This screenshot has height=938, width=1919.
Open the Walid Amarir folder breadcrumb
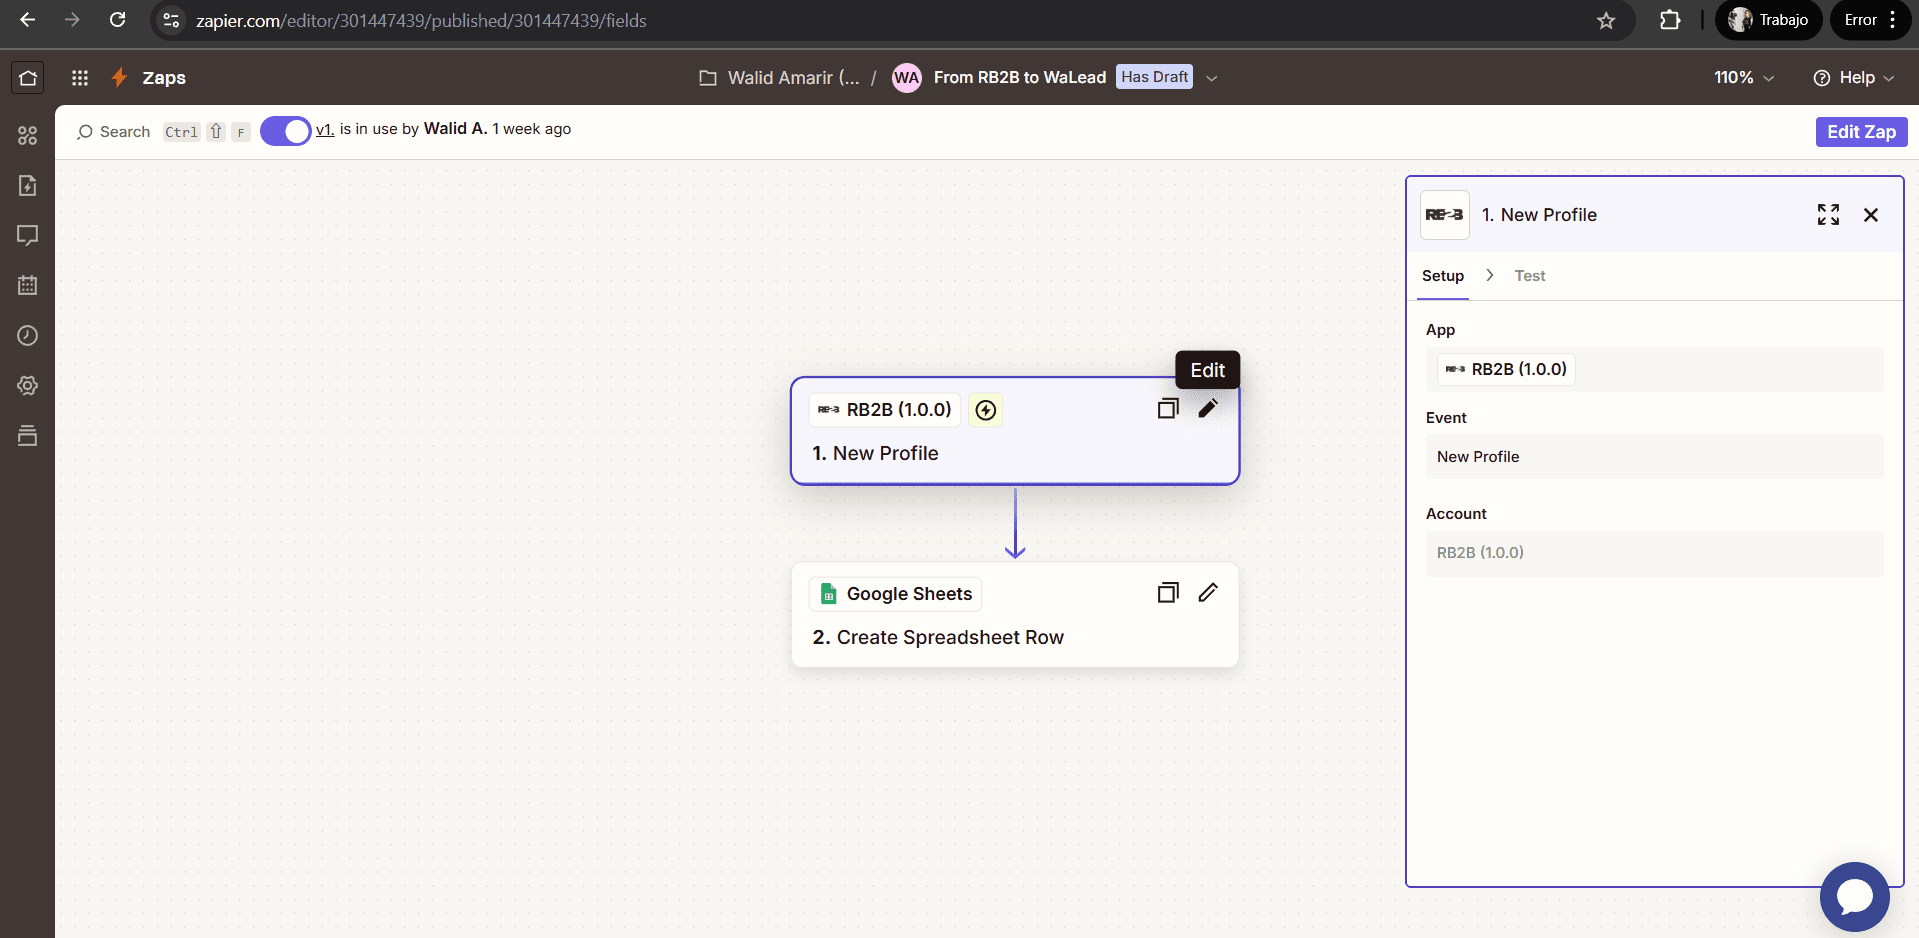779,77
